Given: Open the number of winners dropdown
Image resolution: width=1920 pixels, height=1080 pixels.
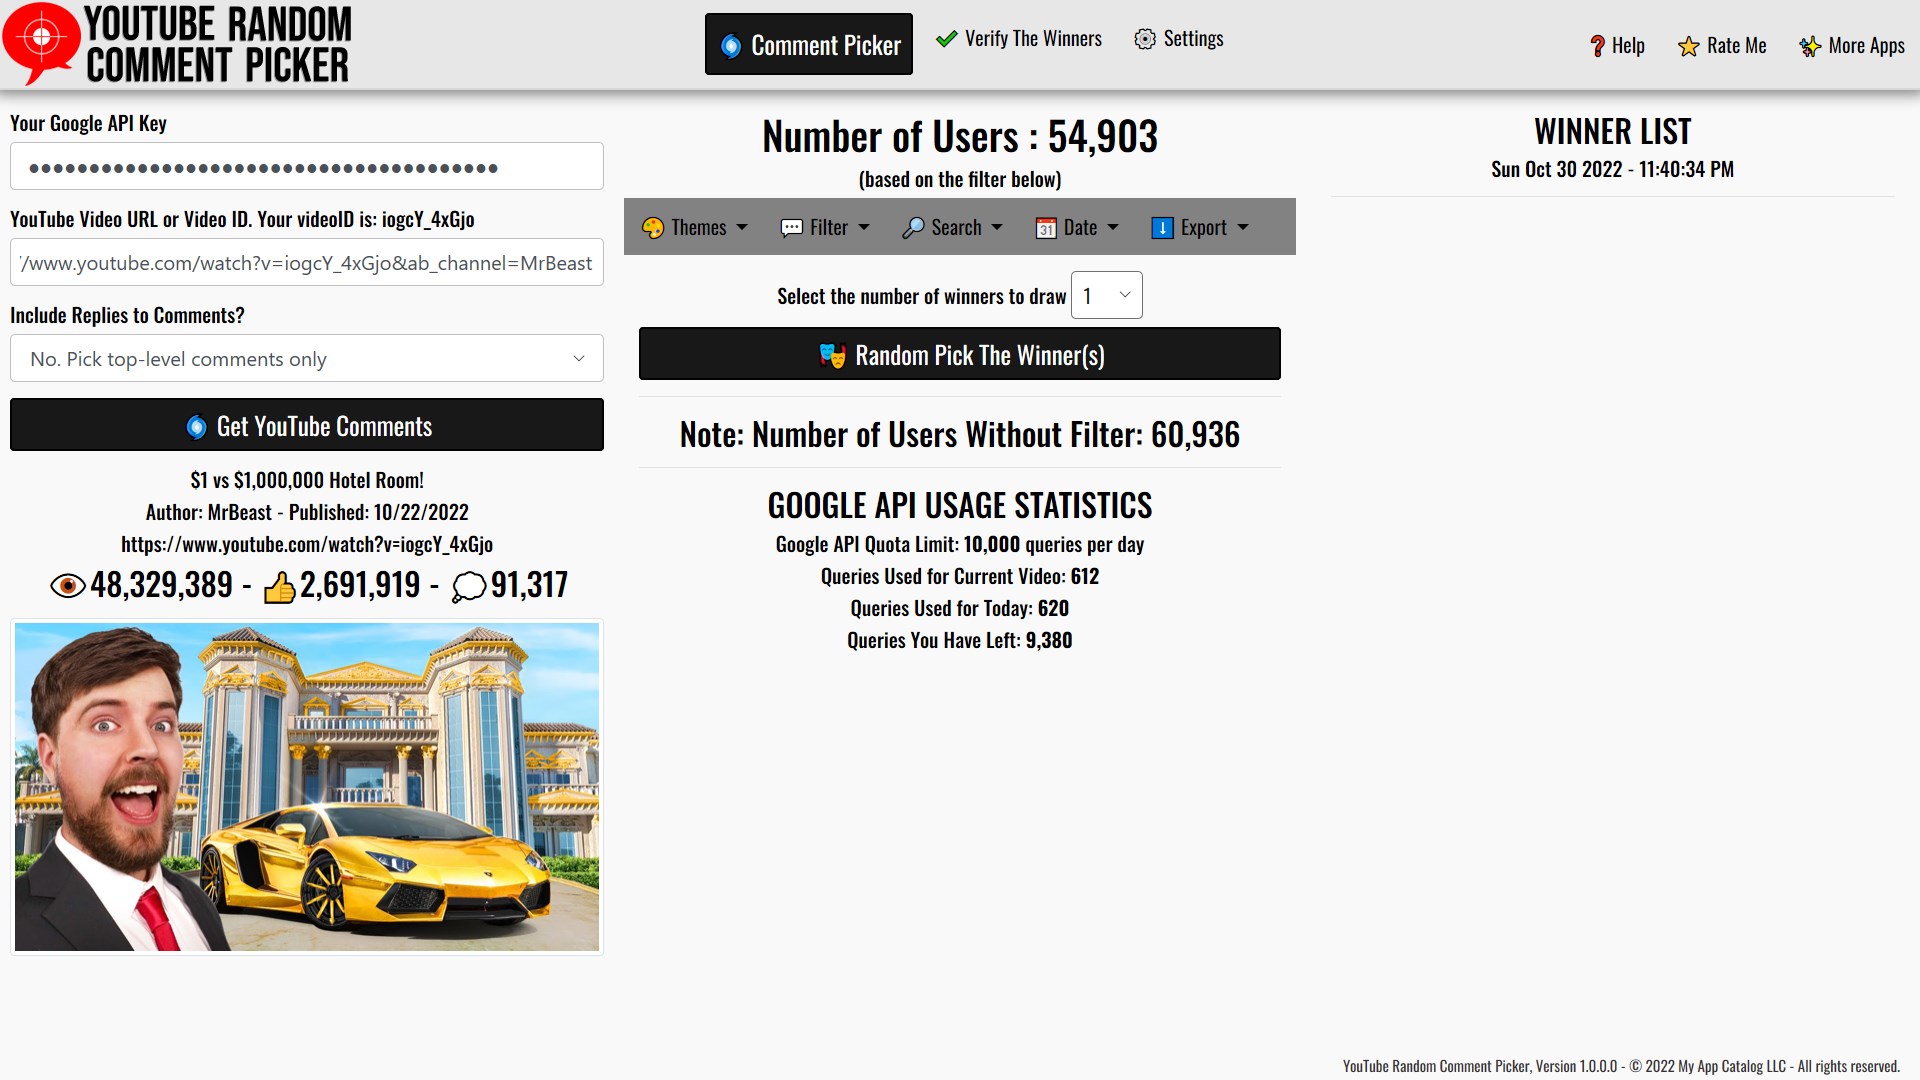Looking at the screenshot, I should click(x=1106, y=296).
